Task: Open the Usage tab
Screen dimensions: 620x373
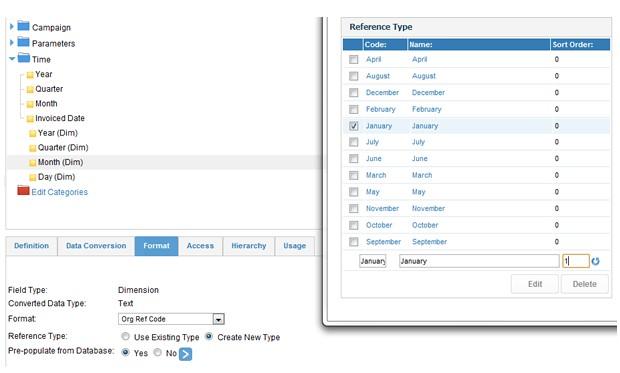Action: tap(295, 246)
